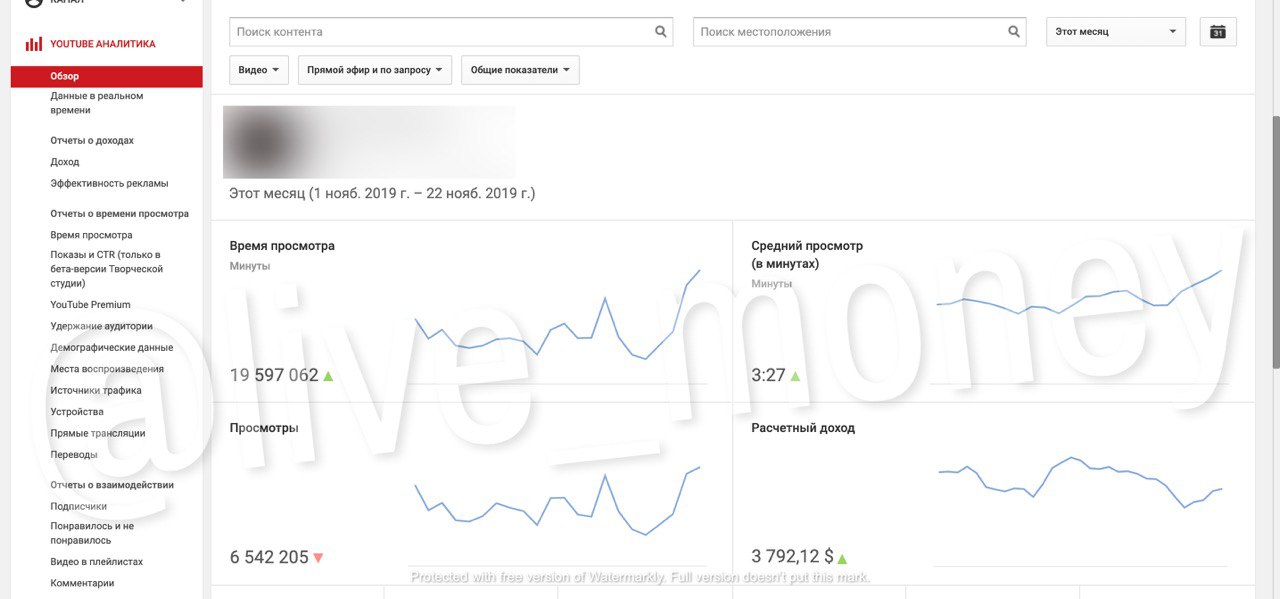Image resolution: width=1280 pixels, height=599 pixels.
Task: Click the watch time line chart
Action: tap(557, 316)
